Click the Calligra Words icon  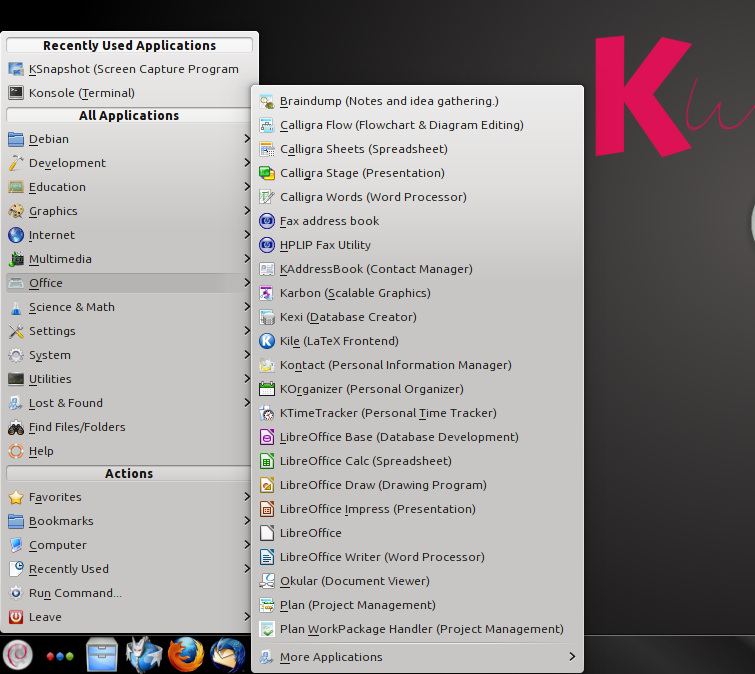[267, 197]
